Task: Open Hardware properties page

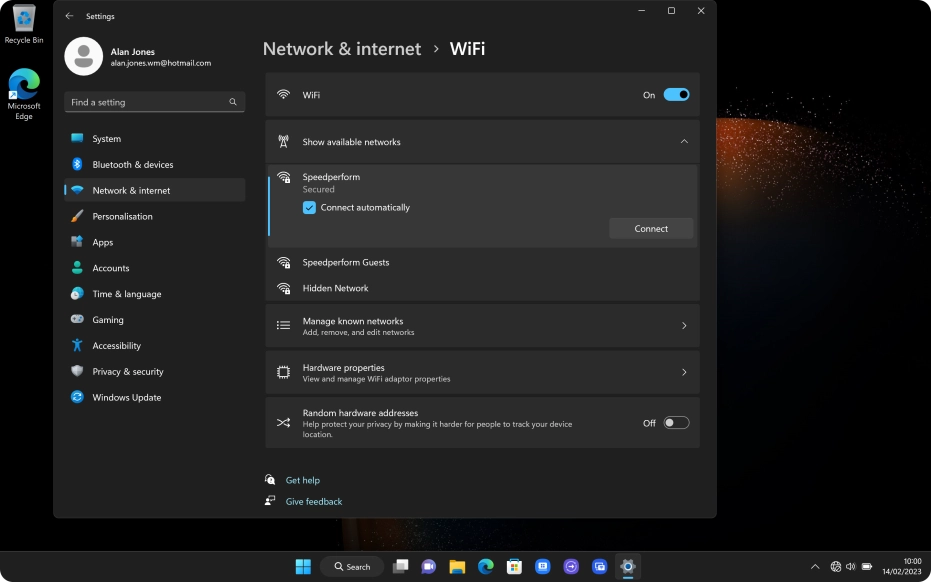Action: (482, 372)
